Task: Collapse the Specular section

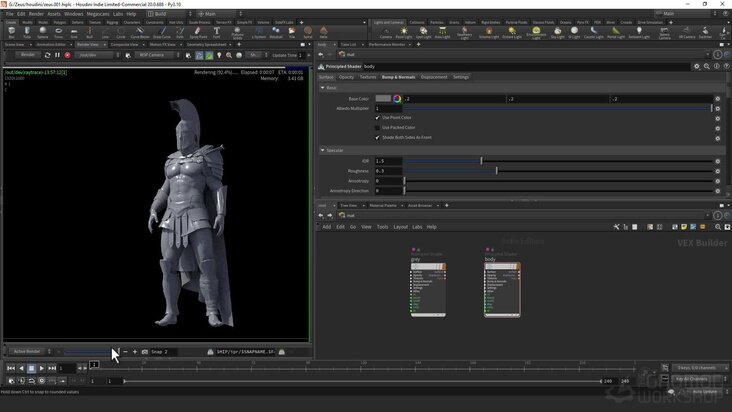Action: pos(323,150)
